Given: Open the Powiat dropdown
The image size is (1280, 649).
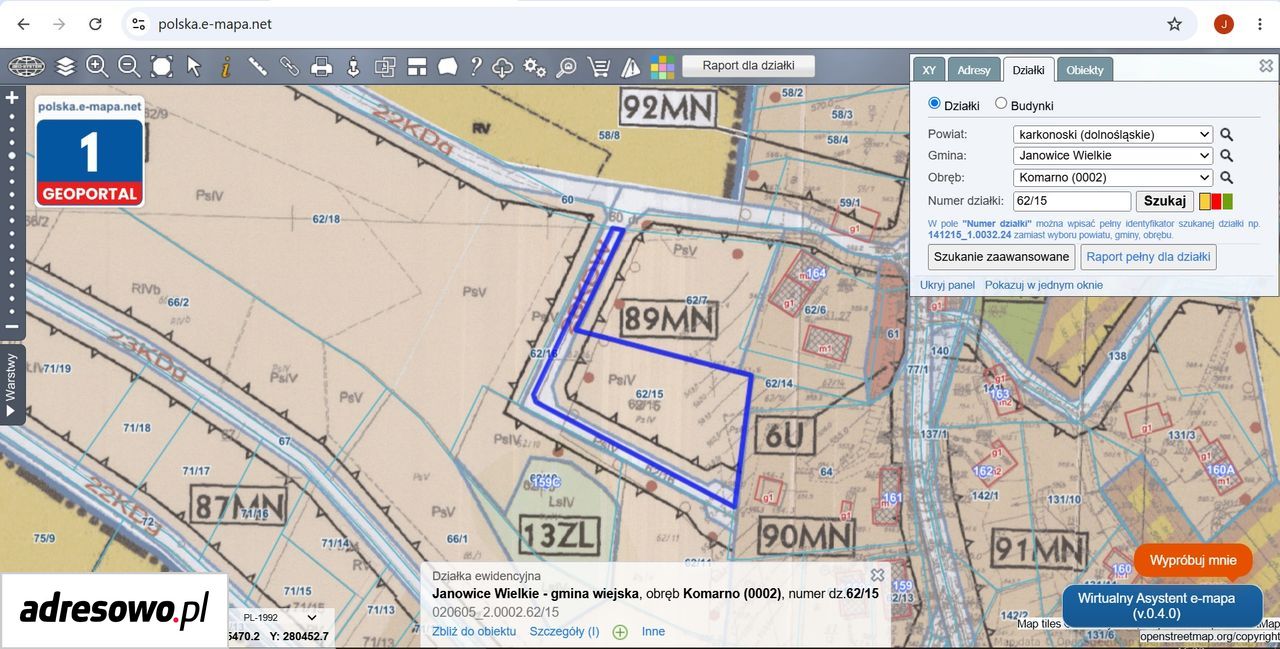Looking at the screenshot, I should (1113, 134).
